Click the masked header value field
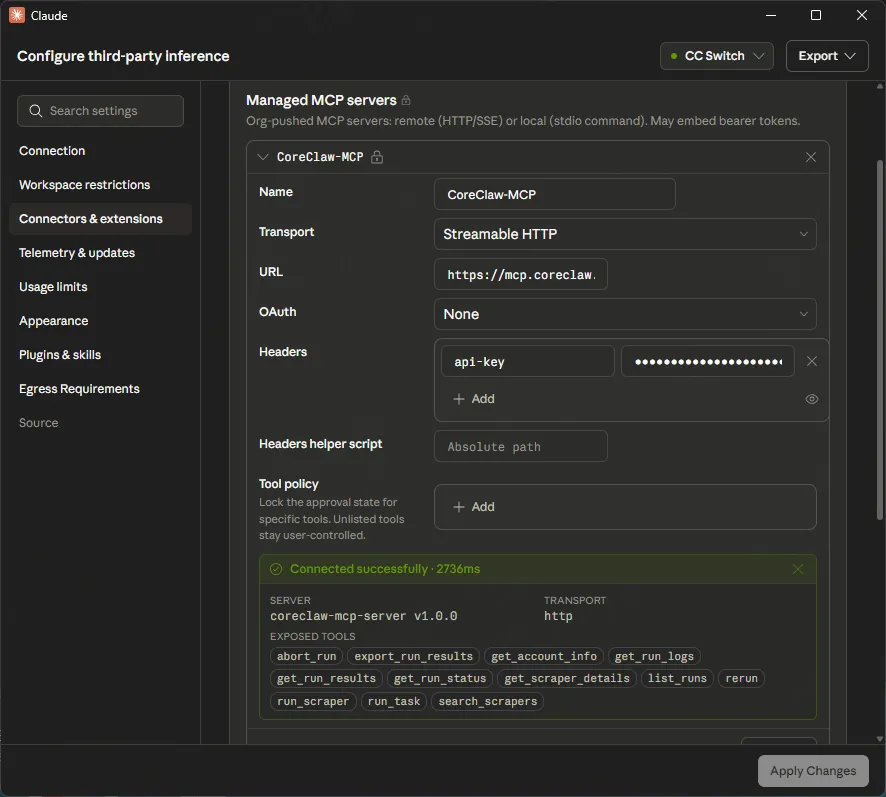The height and width of the screenshot is (797, 886). pyautogui.click(x=707, y=361)
